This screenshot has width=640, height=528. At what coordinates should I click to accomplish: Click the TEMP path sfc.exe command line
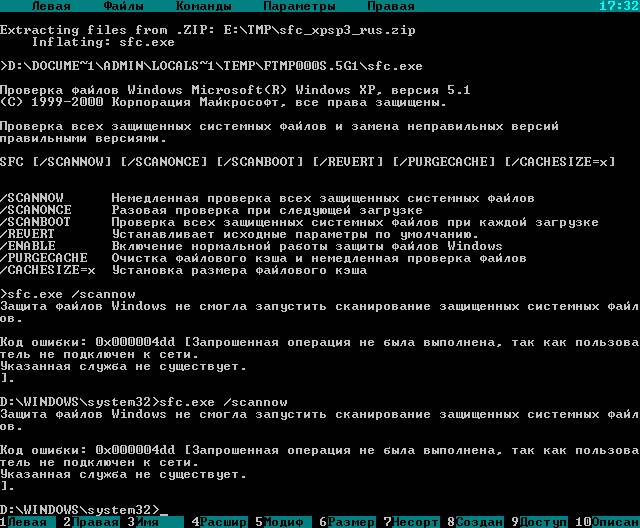point(211,66)
